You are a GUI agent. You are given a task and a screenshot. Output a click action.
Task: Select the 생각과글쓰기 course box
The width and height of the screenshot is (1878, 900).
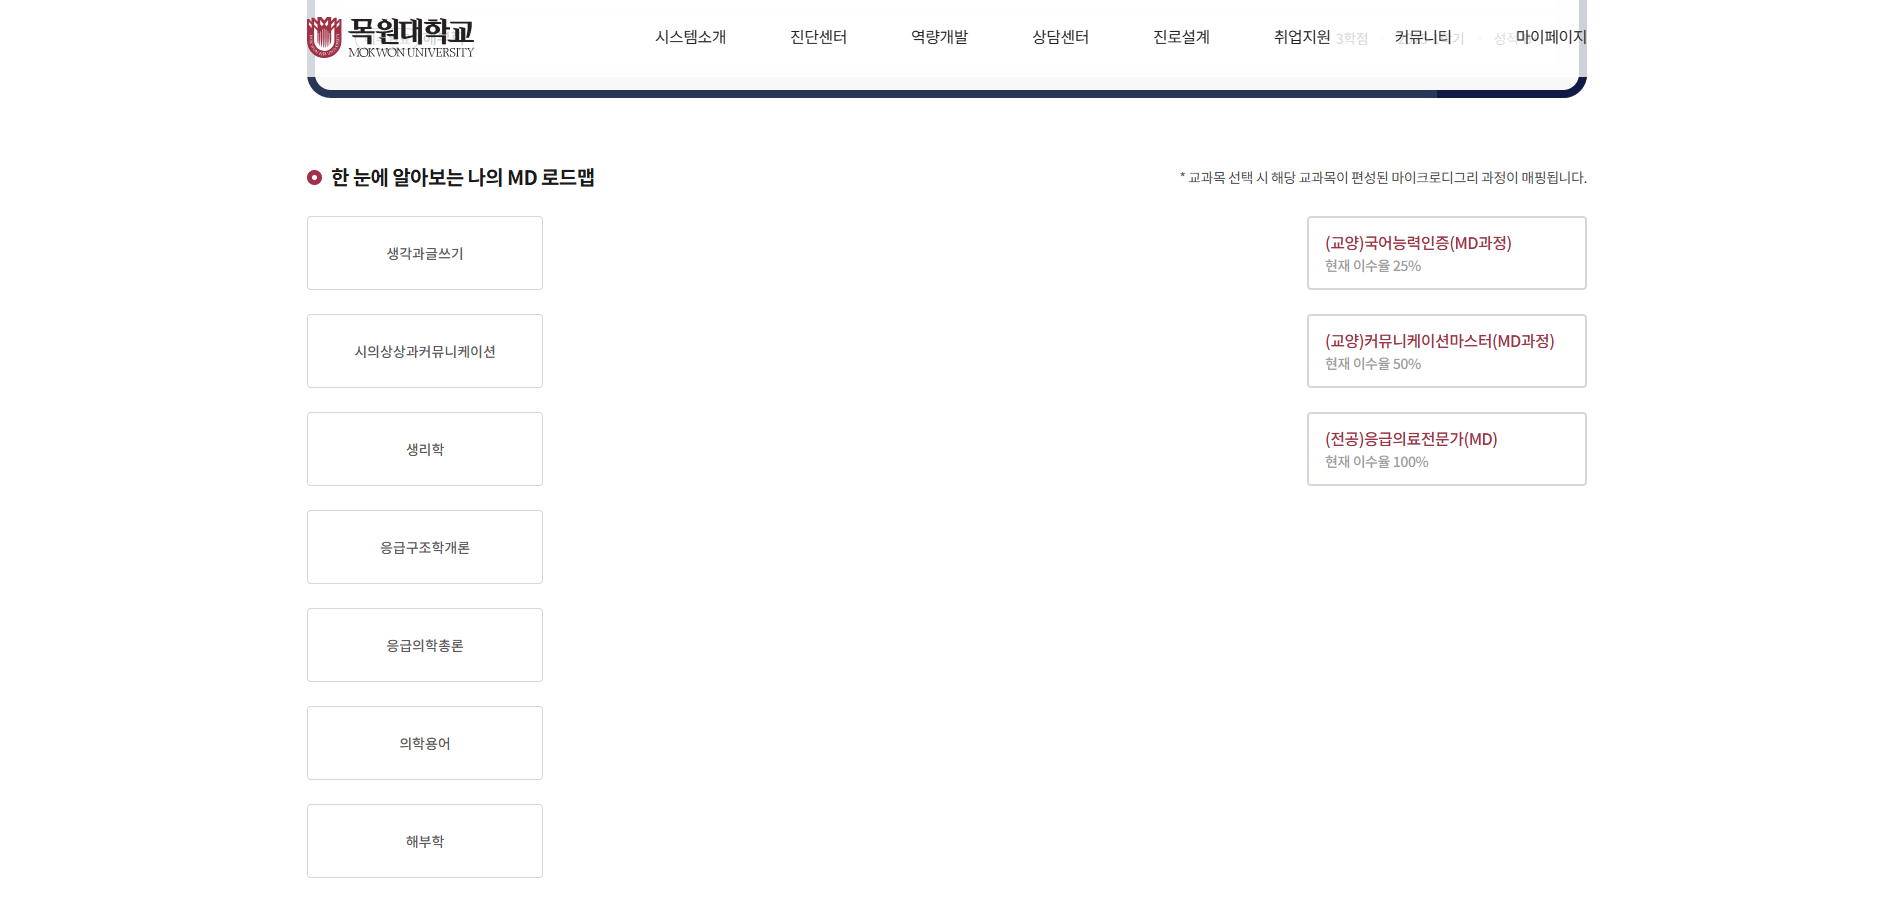tap(424, 253)
